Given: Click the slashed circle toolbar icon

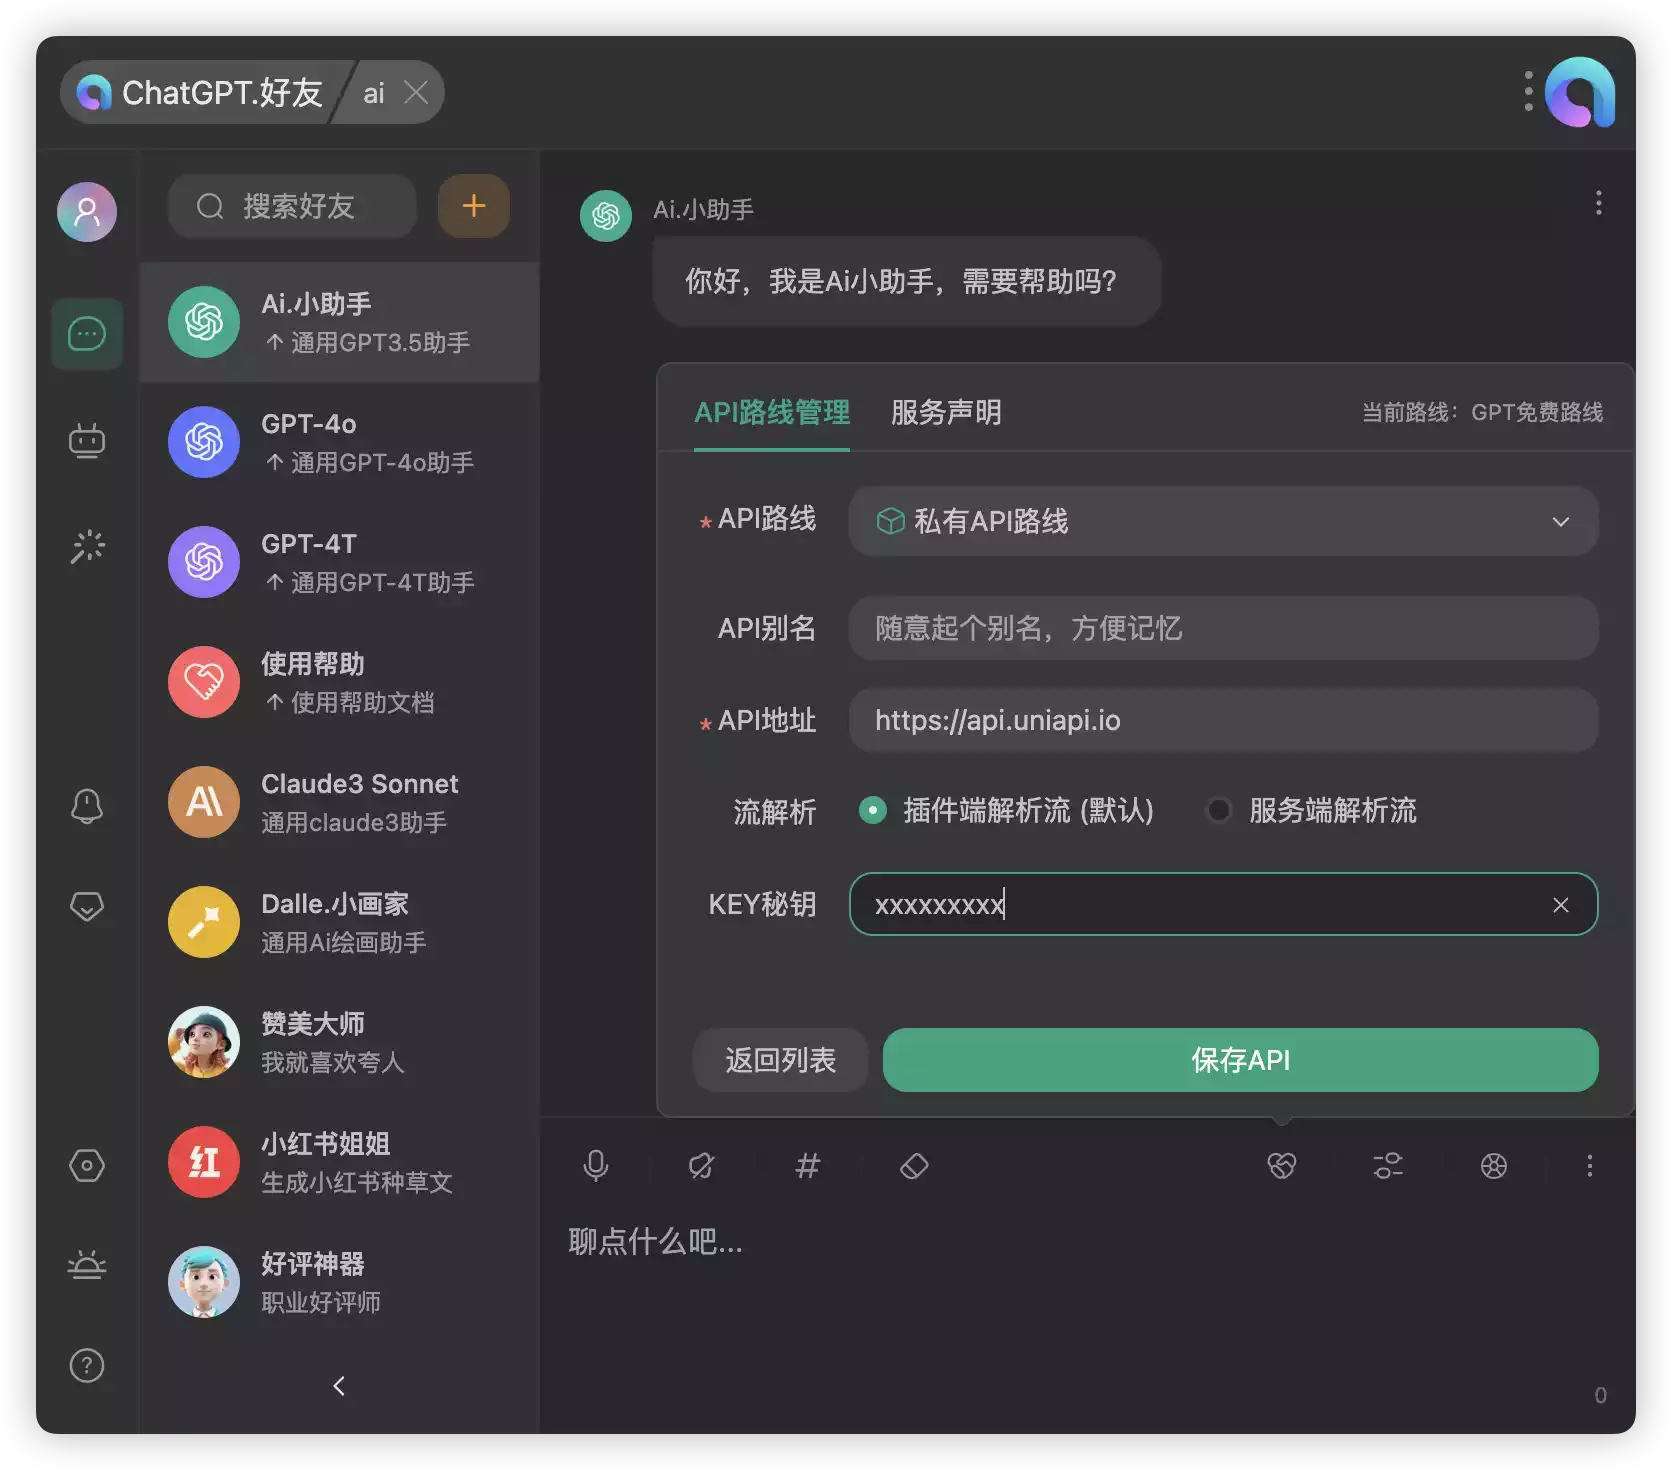Looking at the screenshot, I should [x=702, y=1166].
